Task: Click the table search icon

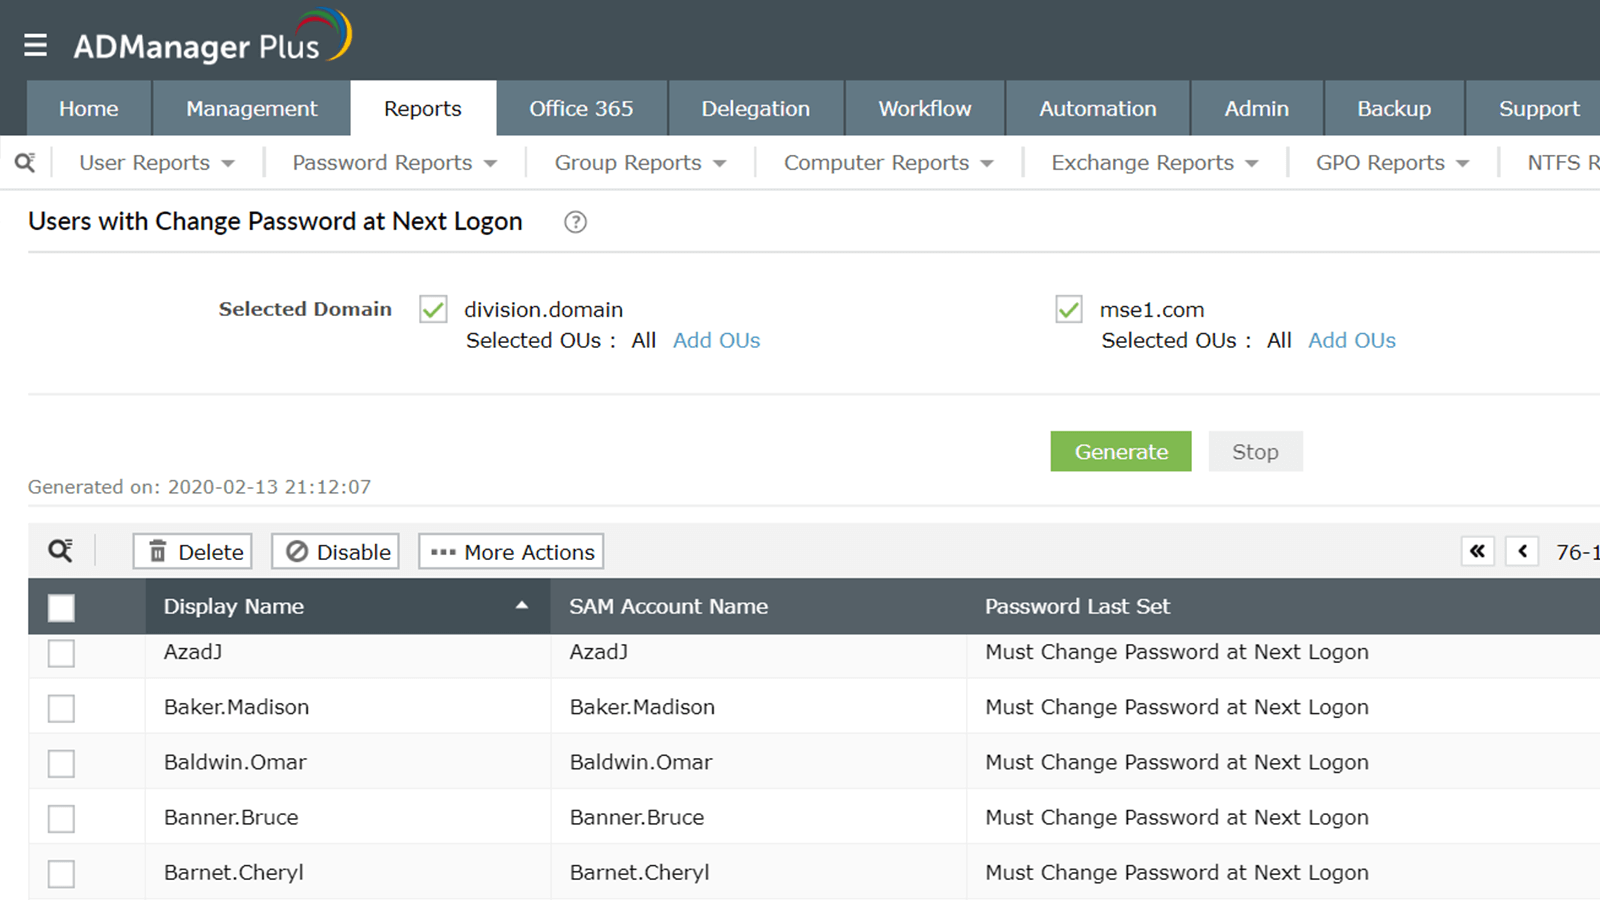Action: (x=60, y=551)
